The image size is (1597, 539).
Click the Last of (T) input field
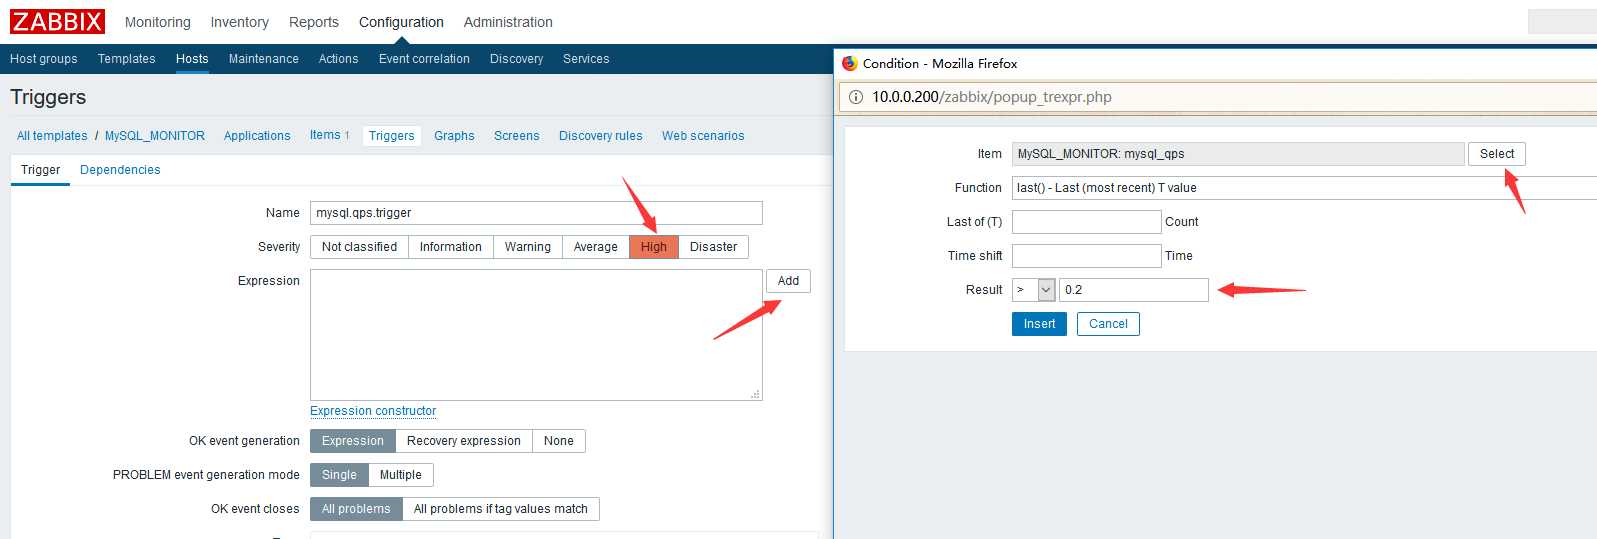(1086, 222)
